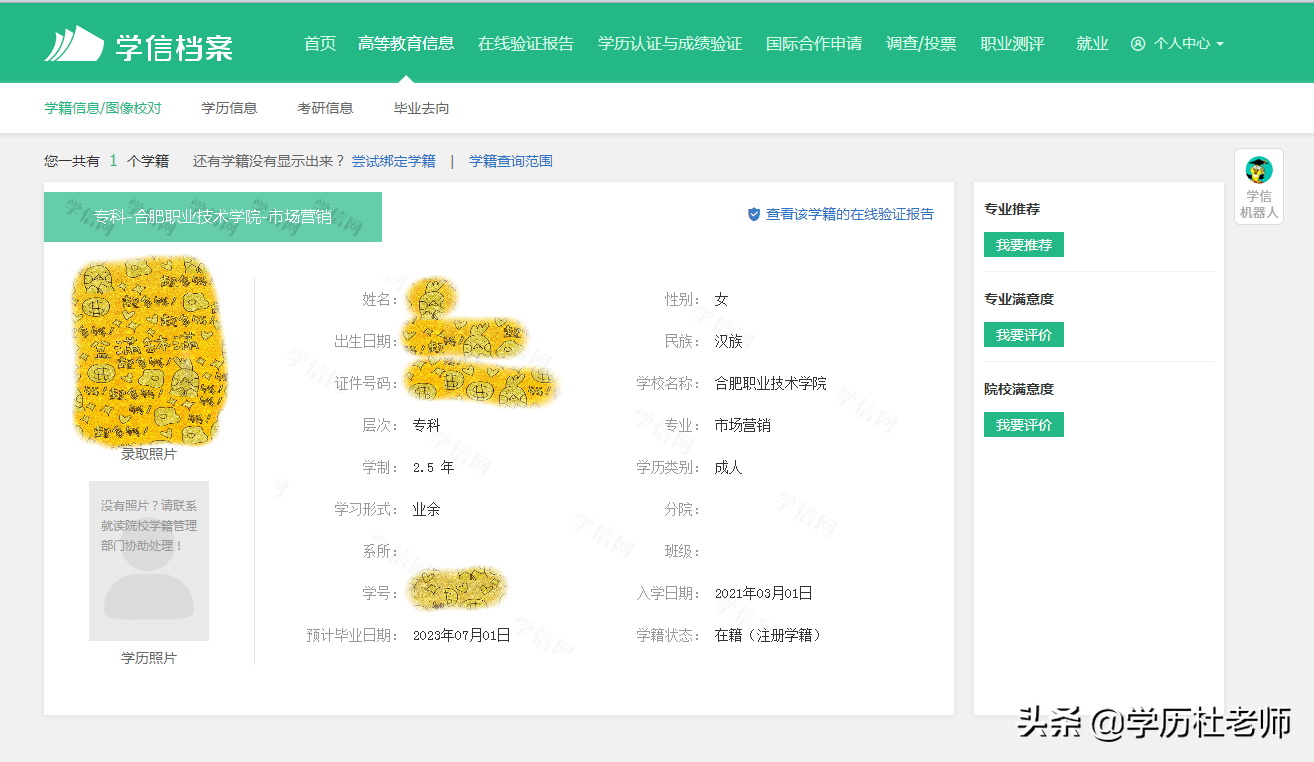This screenshot has width=1314, height=762.
Task: Click 就业 in the top navigation
Action: point(1092,43)
